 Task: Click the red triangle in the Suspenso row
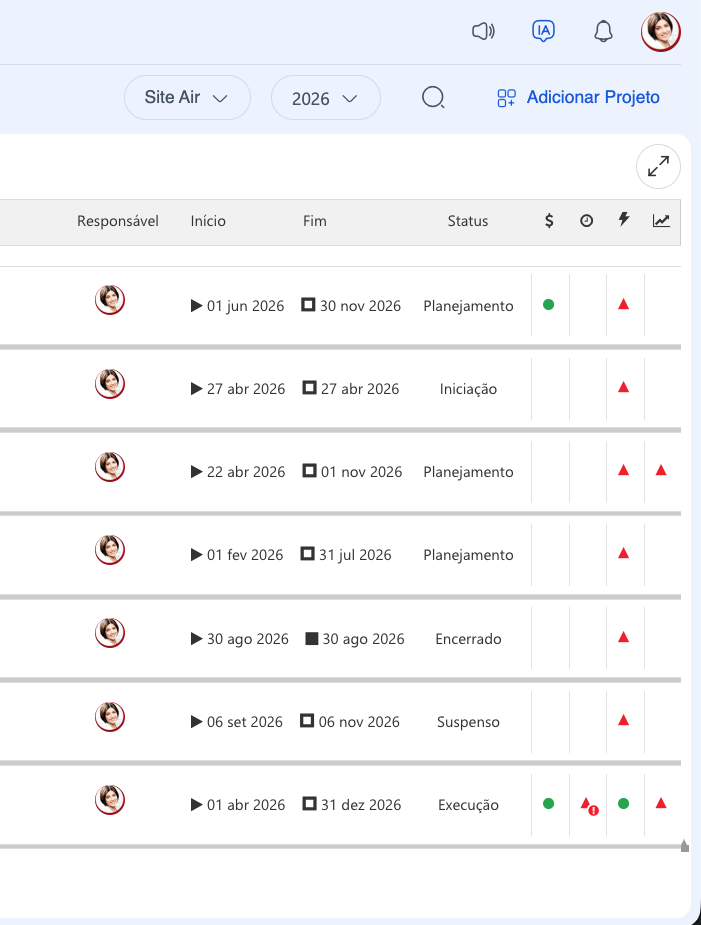click(623, 720)
